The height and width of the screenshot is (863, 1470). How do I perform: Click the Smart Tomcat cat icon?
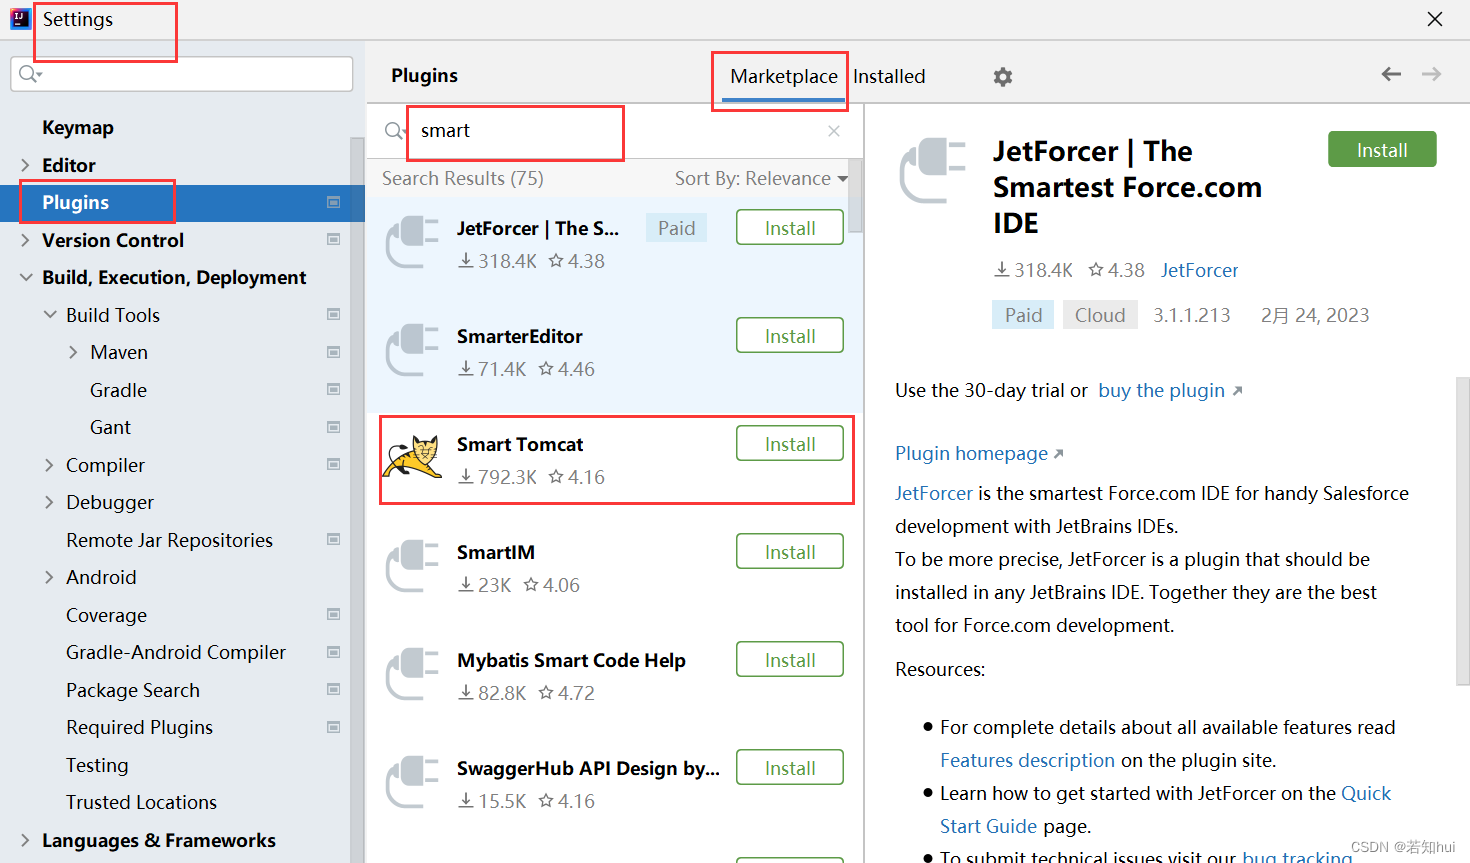(x=413, y=458)
